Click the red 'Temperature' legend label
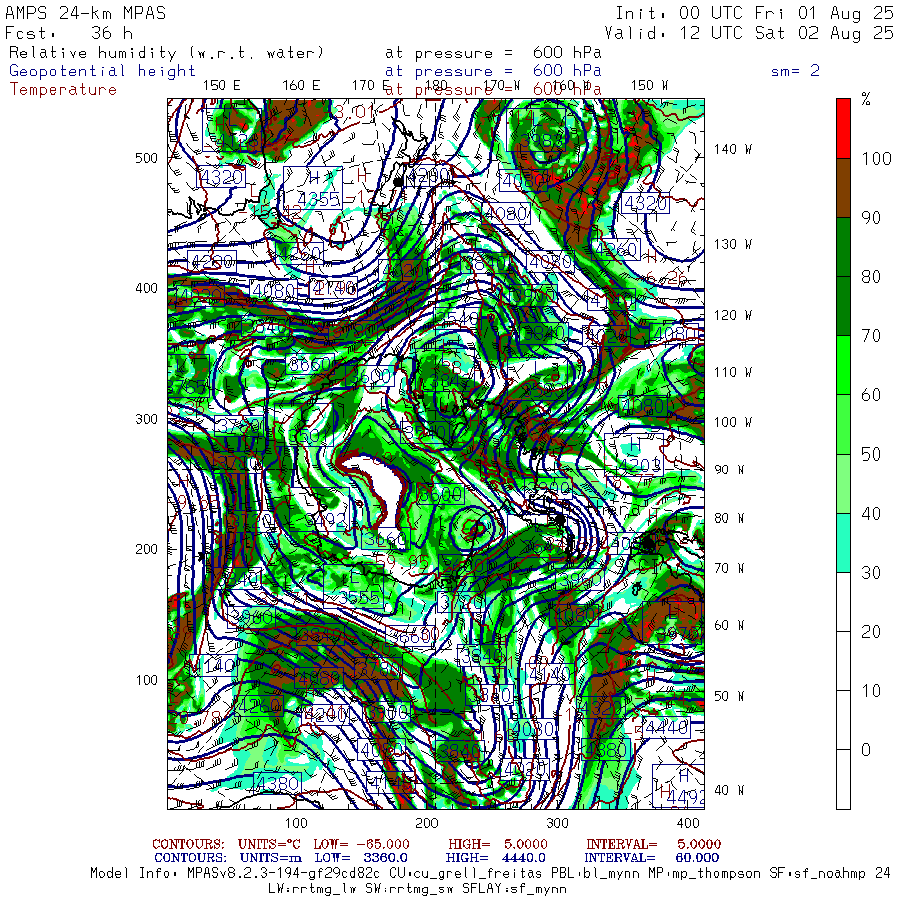 (63, 90)
